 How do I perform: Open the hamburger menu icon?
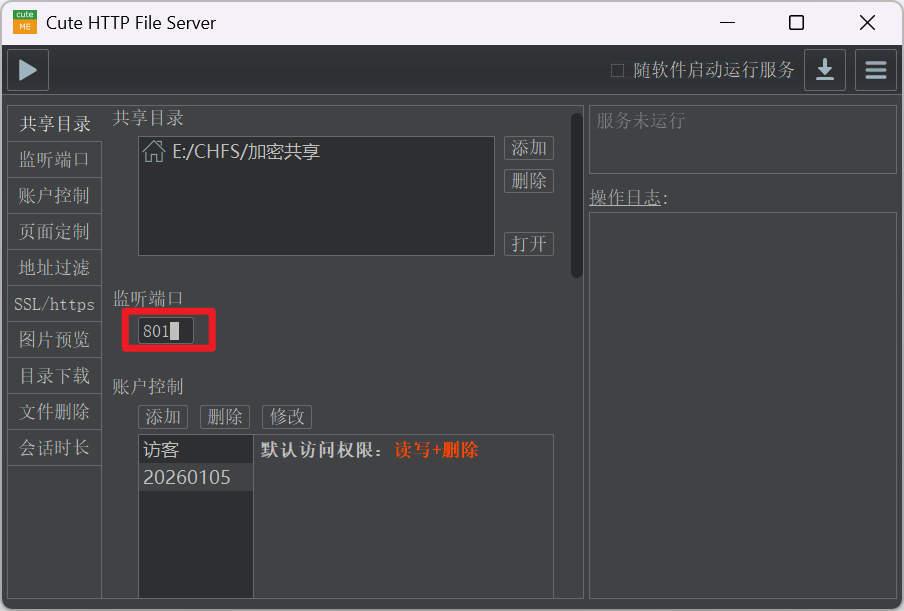(x=875, y=70)
